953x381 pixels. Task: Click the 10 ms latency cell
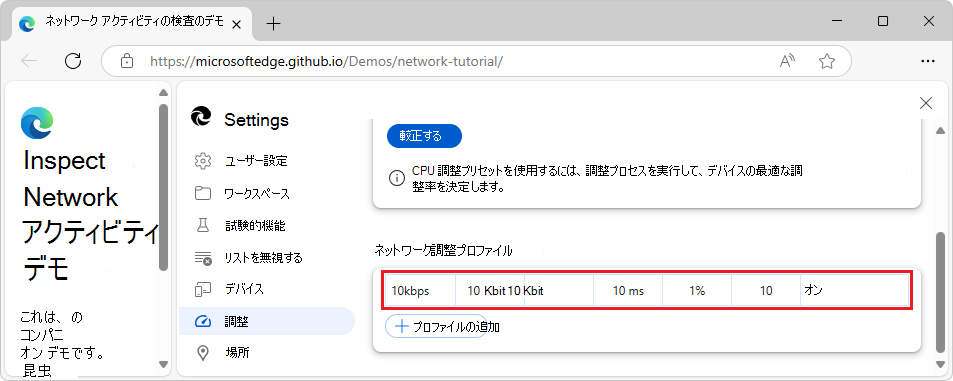[x=628, y=290]
